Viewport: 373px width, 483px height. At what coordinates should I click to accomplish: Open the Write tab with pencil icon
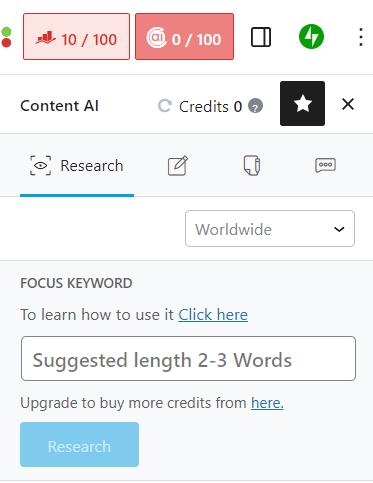click(178, 165)
